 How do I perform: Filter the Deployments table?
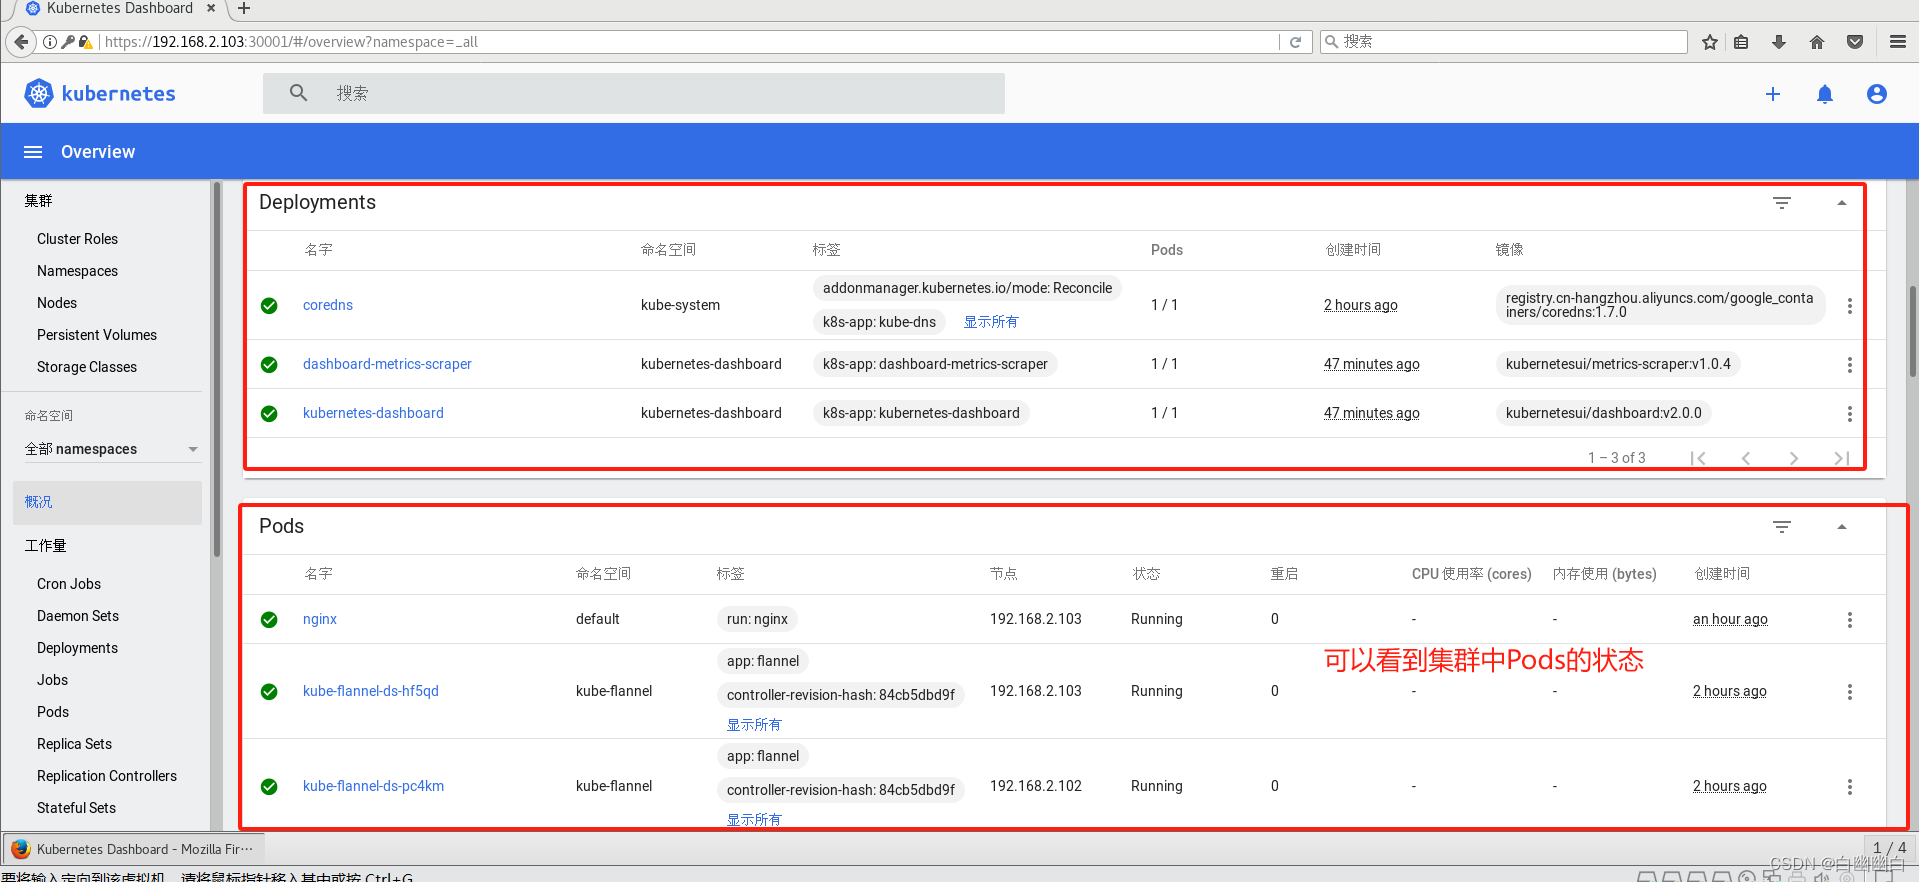[x=1782, y=203]
